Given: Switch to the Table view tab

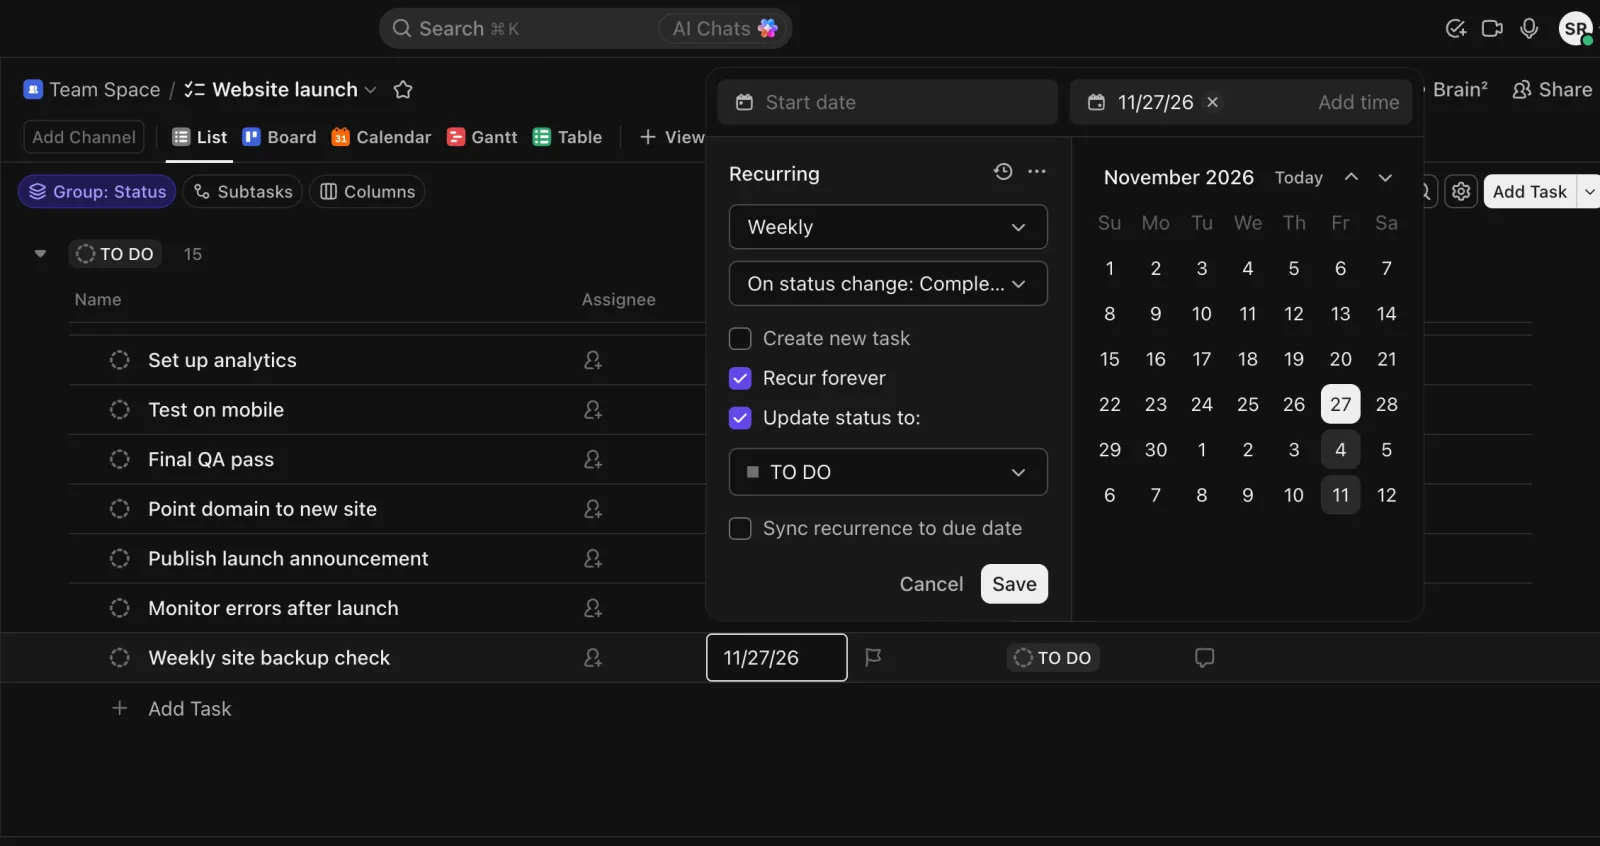Looking at the screenshot, I should point(568,137).
